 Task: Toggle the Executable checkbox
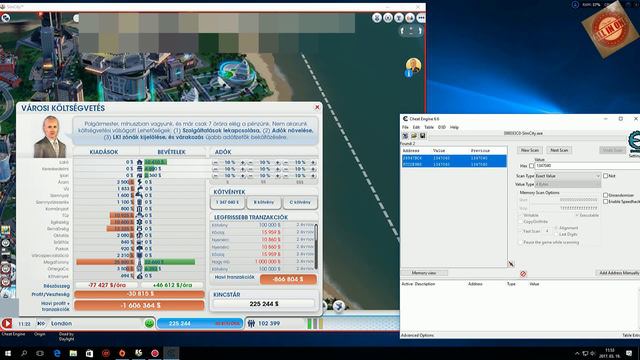pos(577,215)
